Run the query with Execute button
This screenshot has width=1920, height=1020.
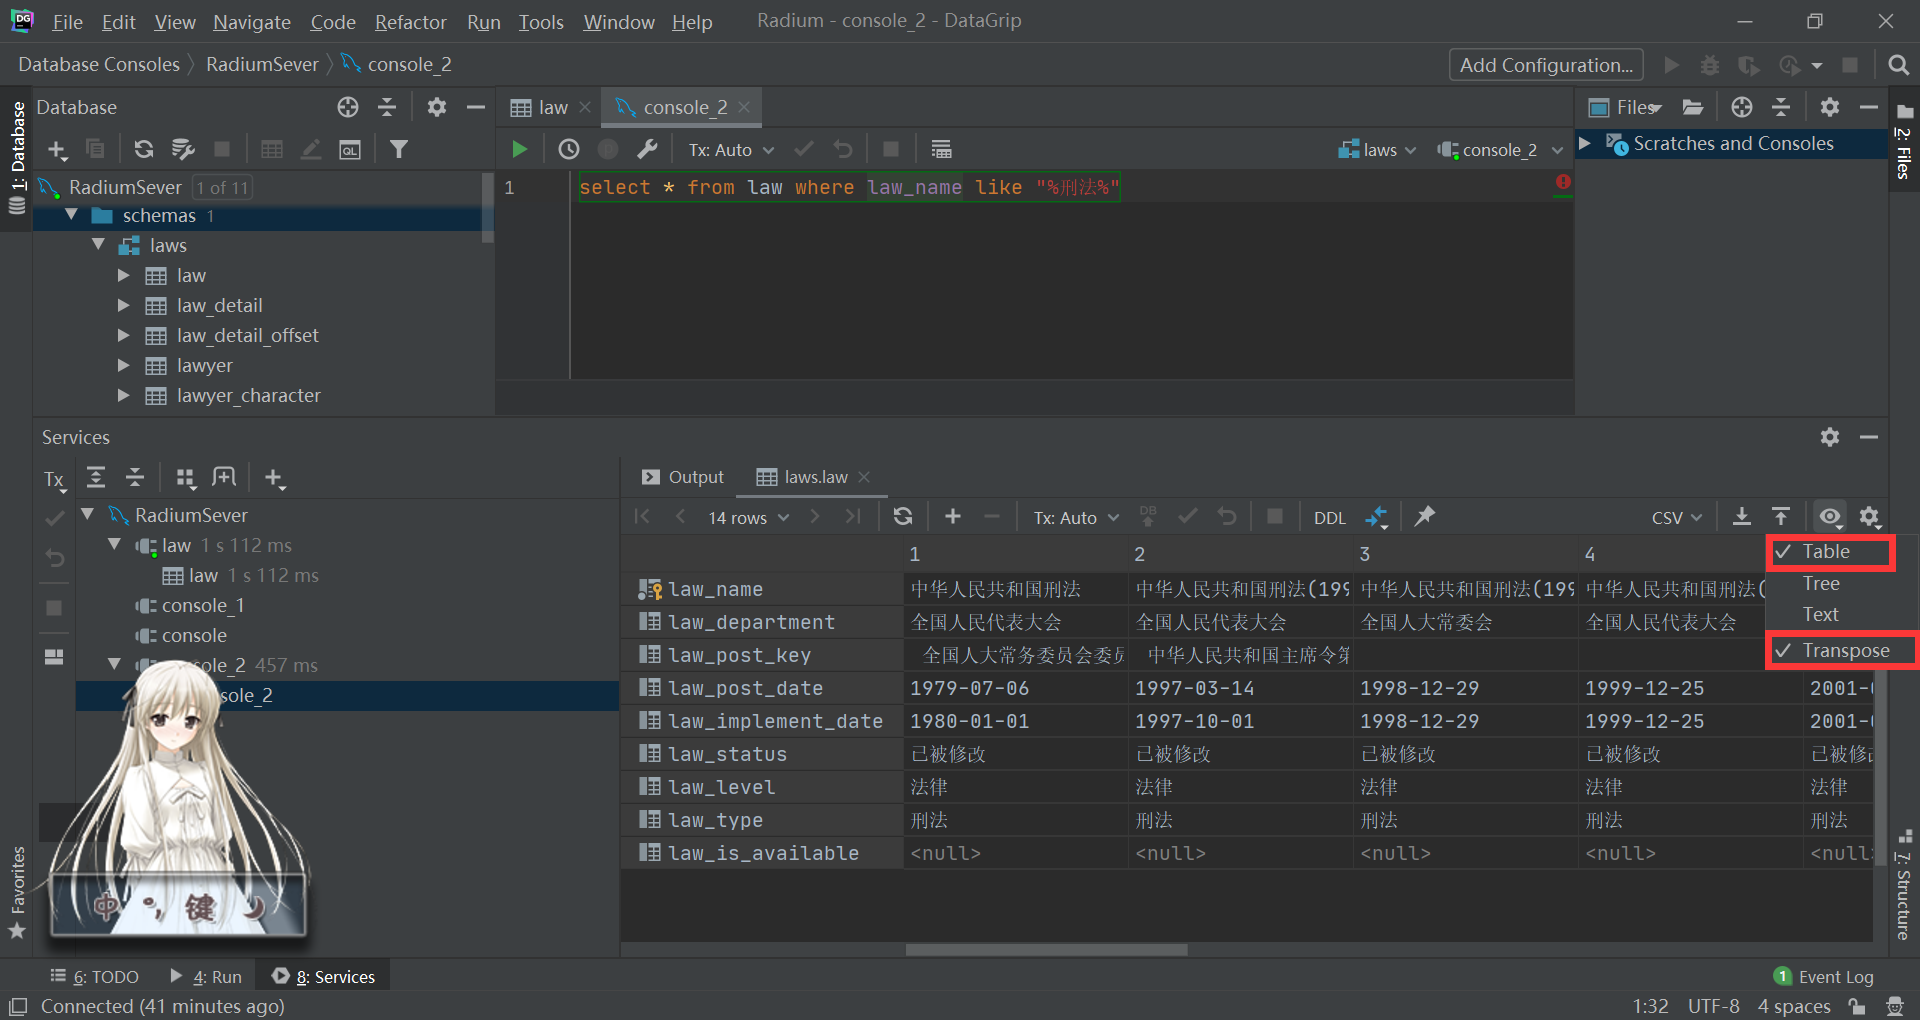(519, 149)
